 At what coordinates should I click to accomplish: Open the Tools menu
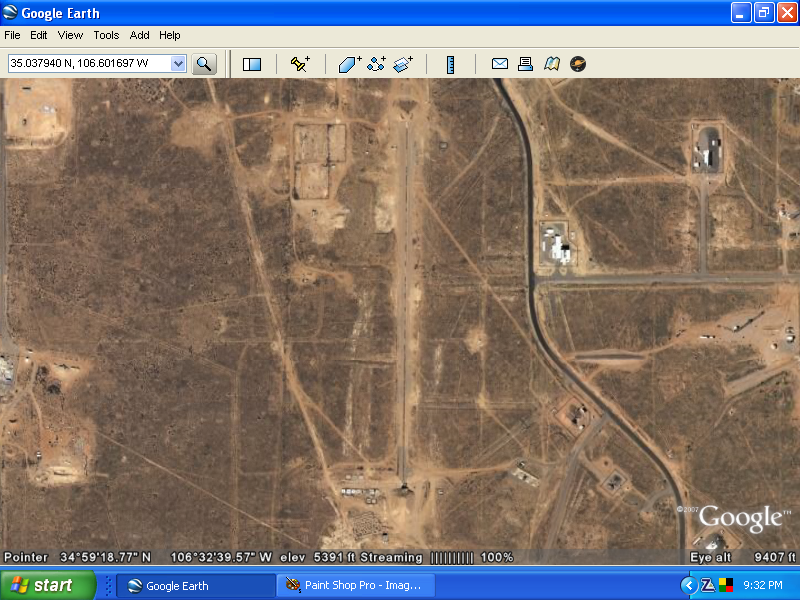pyautogui.click(x=106, y=35)
